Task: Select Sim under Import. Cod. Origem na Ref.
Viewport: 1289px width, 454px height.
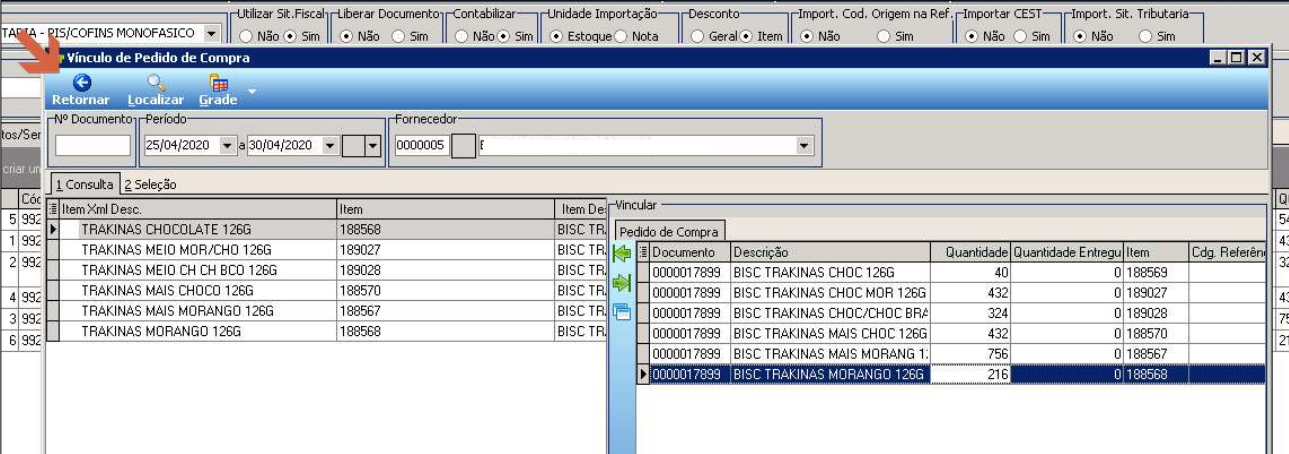Action: pos(895,36)
